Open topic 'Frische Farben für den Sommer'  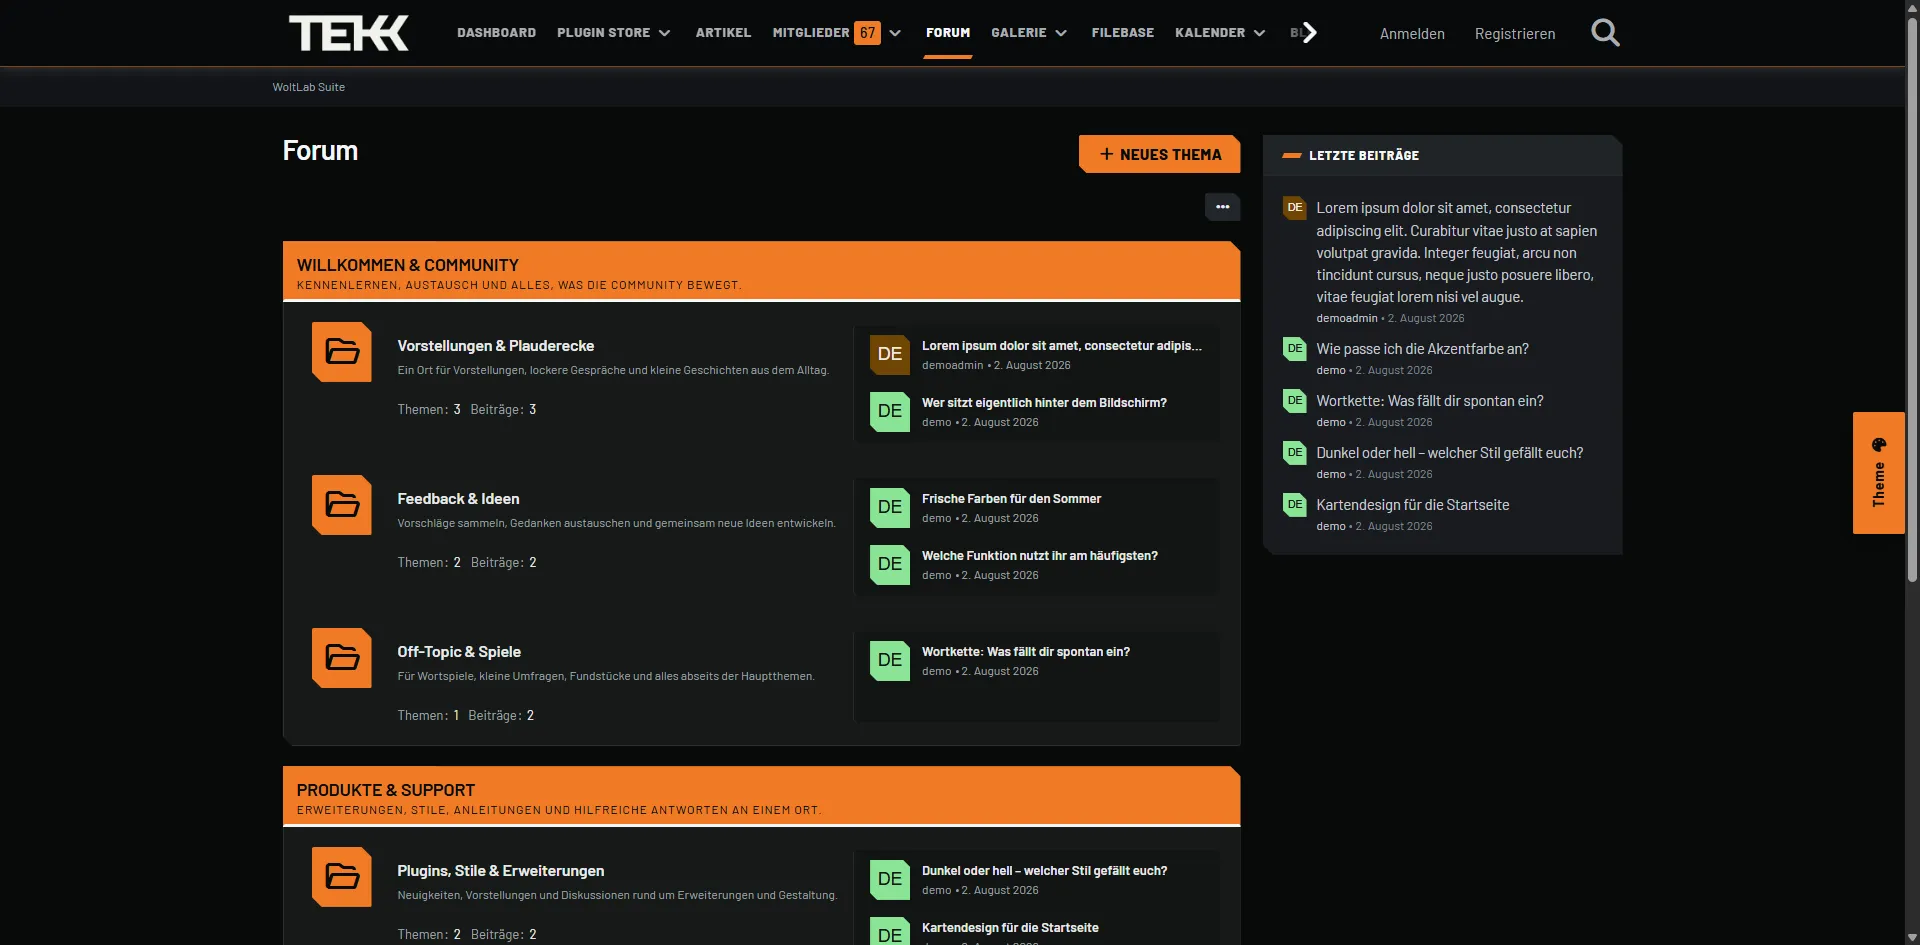click(1011, 499)
